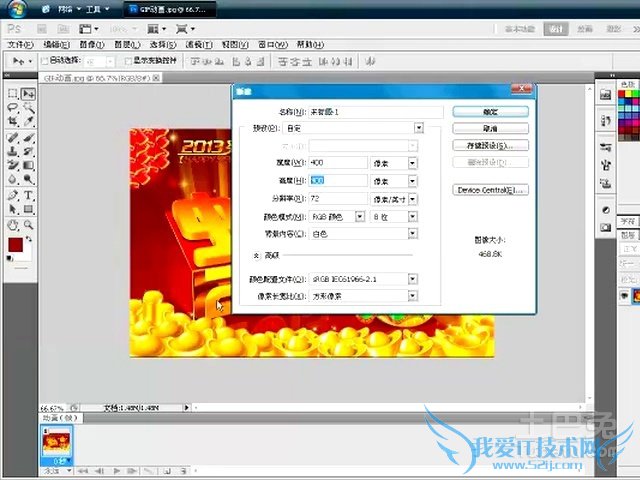Select the Dodge tool
Screen dimensions: 640x480
click(x=28, y=179)
